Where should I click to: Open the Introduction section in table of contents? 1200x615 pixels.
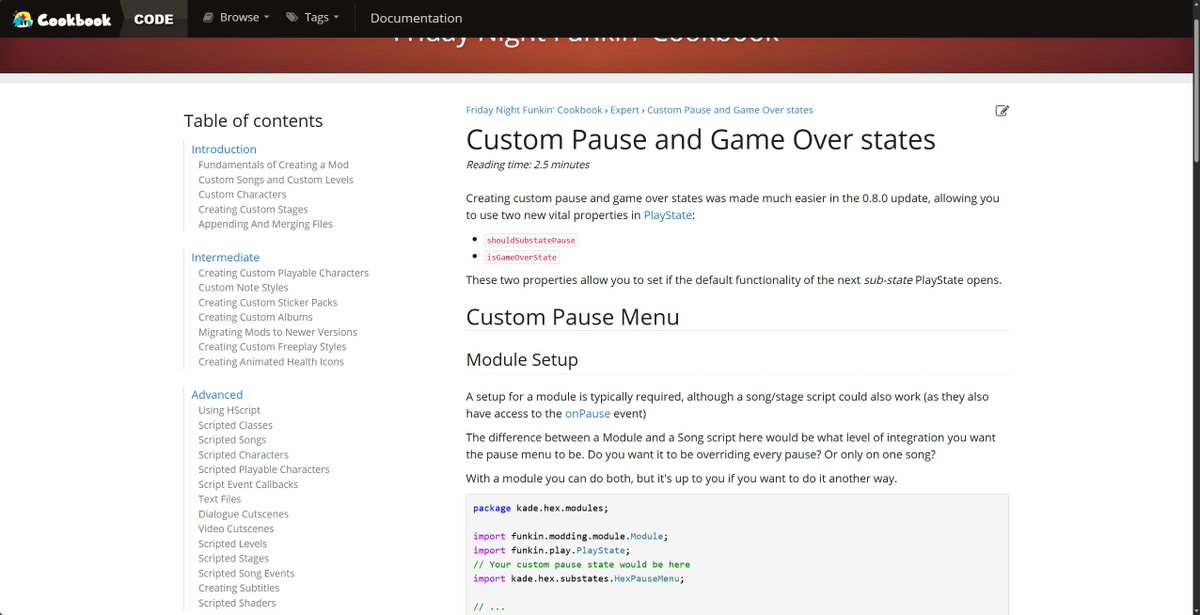(224, 149)
